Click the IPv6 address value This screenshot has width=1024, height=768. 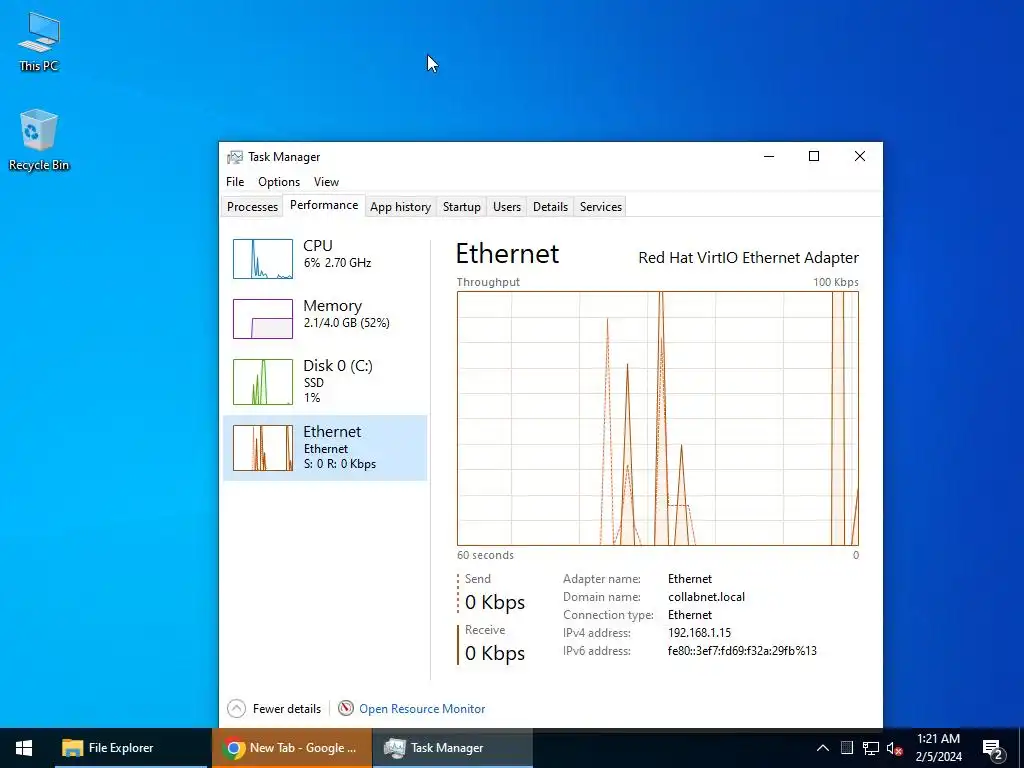coord(742,651)
